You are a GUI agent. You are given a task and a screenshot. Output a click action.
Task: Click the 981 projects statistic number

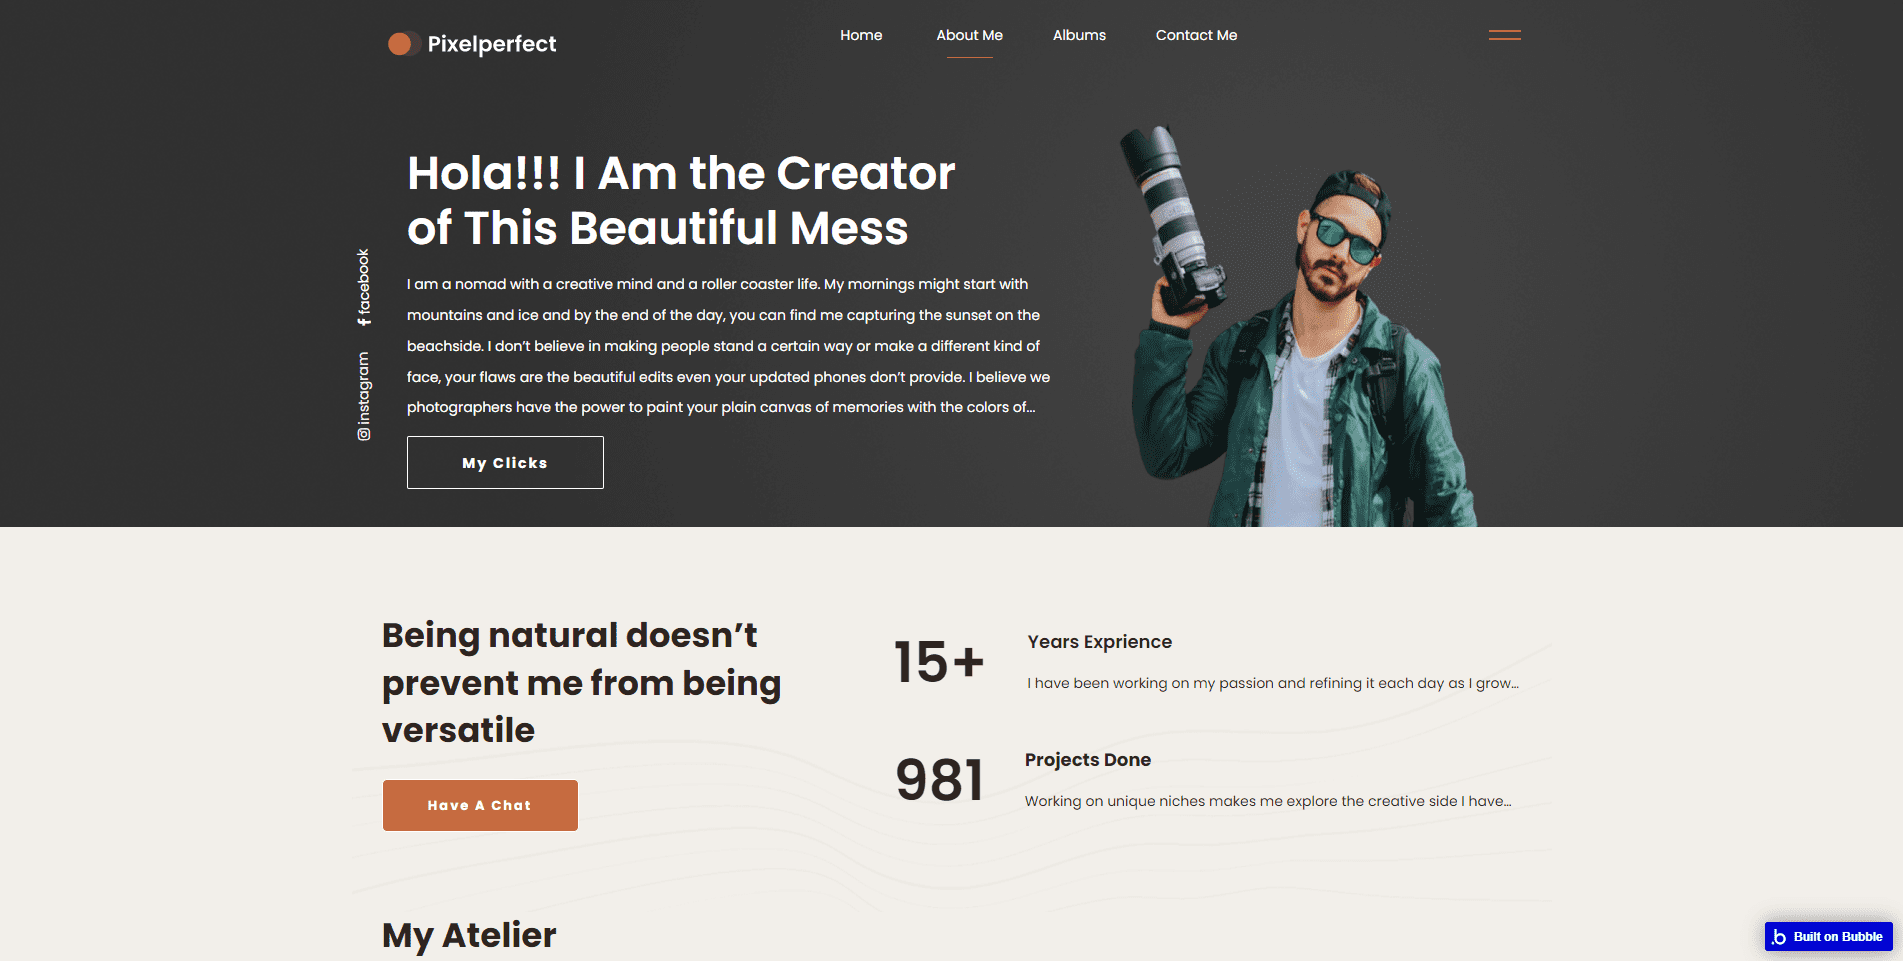938,780
